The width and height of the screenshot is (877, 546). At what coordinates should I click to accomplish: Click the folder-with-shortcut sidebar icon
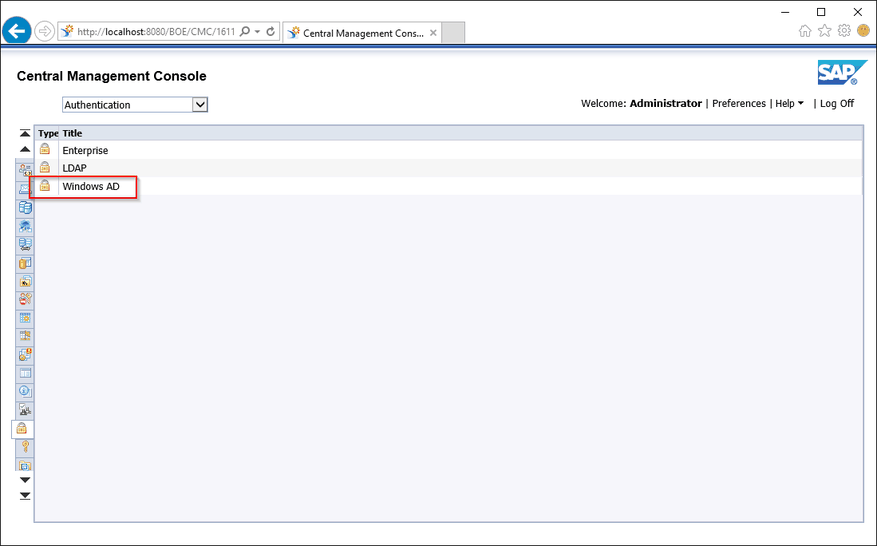tap(25, 281)
